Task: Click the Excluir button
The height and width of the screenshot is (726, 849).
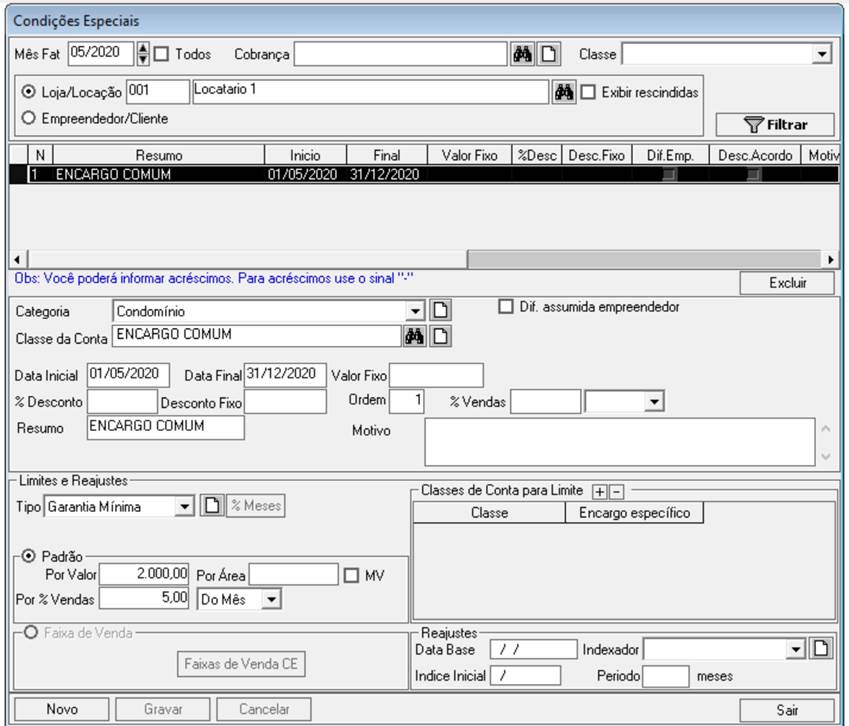Action: [x=787, y=283]
